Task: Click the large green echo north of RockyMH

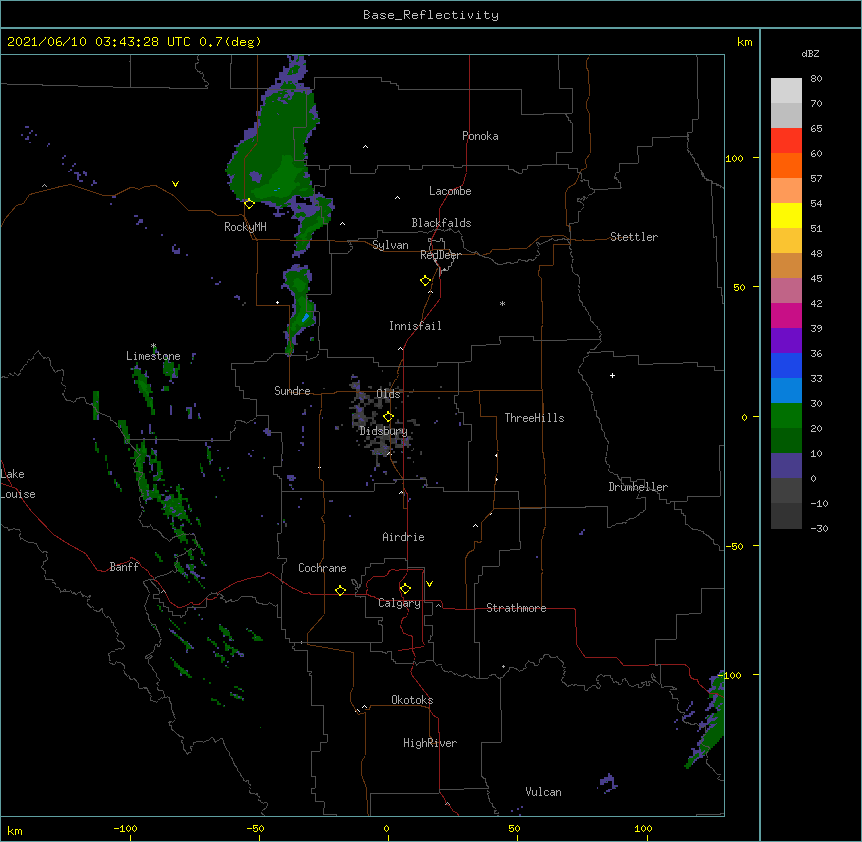Action: pyautogui.click(x=277, y=148)
